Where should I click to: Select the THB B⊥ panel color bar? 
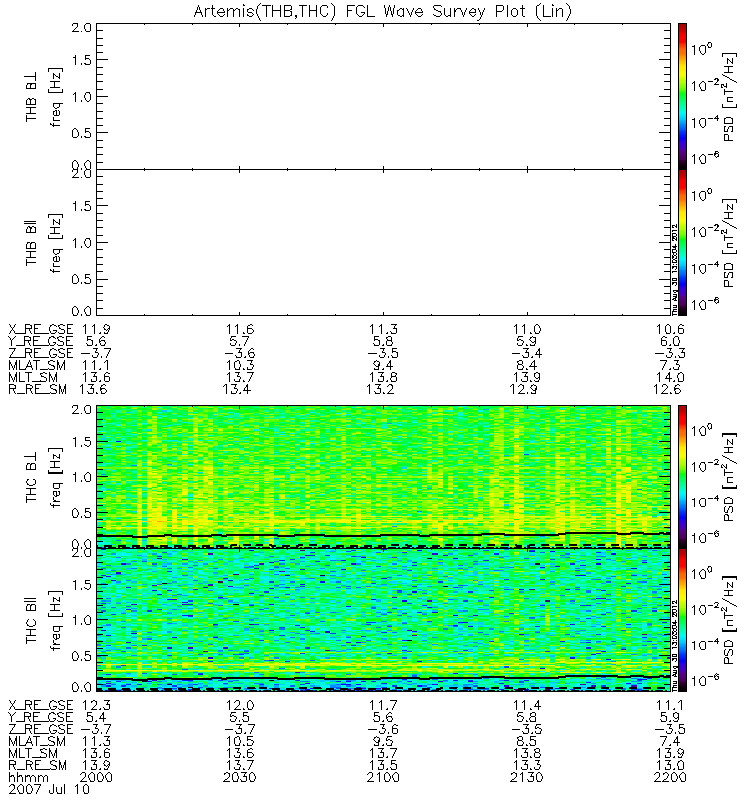pos(682,96)
